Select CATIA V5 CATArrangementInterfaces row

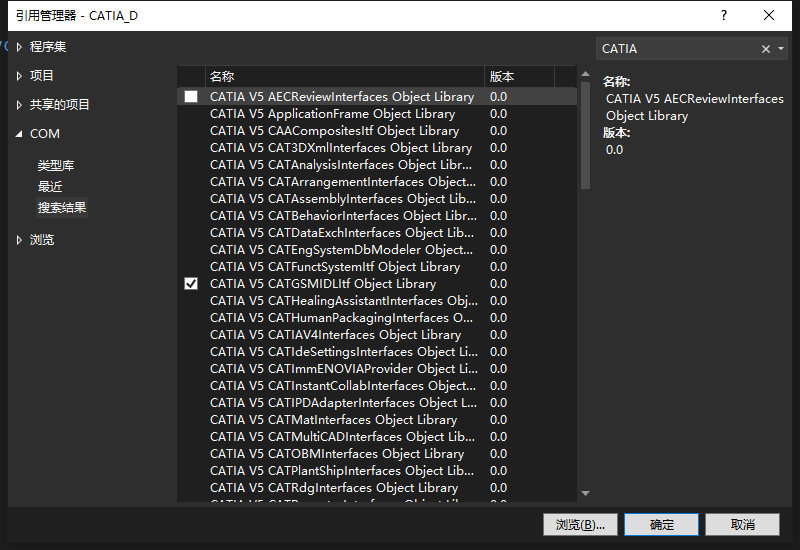pos(377,182)
